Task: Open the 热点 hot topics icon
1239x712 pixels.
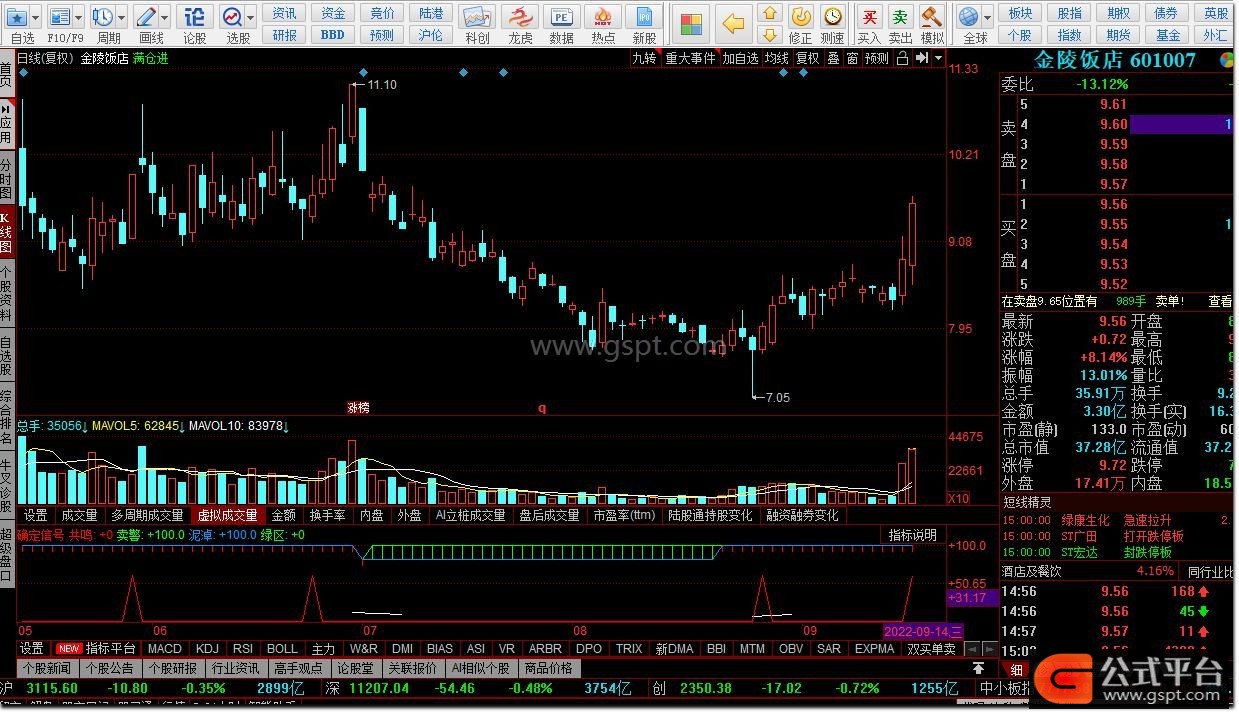Action: [603, 17]
